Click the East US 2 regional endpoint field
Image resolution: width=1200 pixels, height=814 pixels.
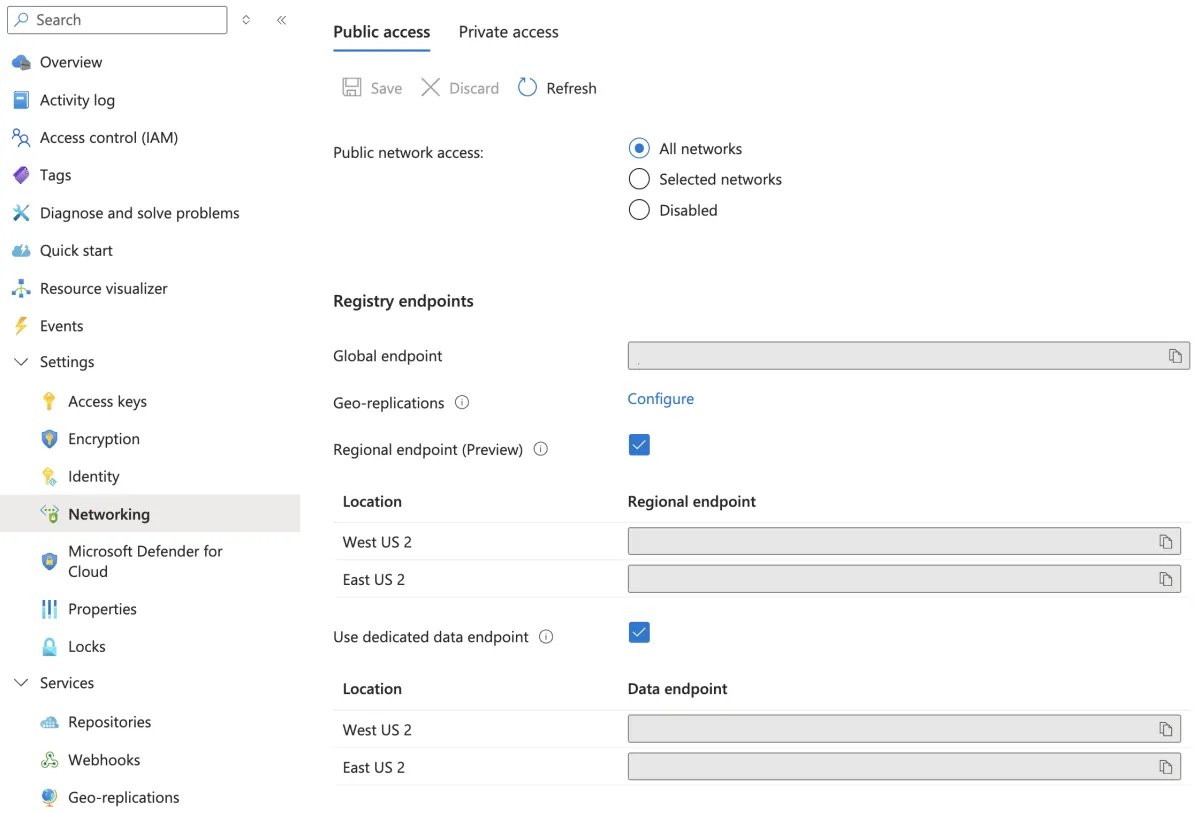(x=904, y=579)
